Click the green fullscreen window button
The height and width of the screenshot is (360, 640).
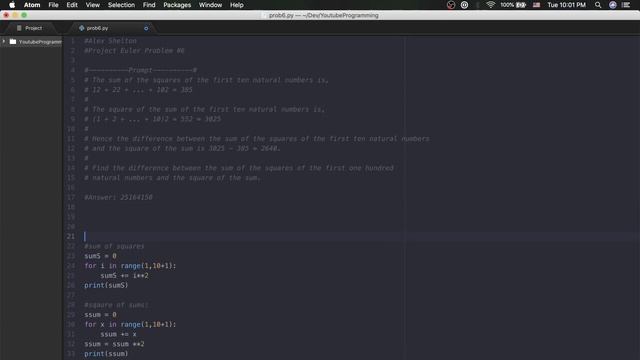(24, 15)
